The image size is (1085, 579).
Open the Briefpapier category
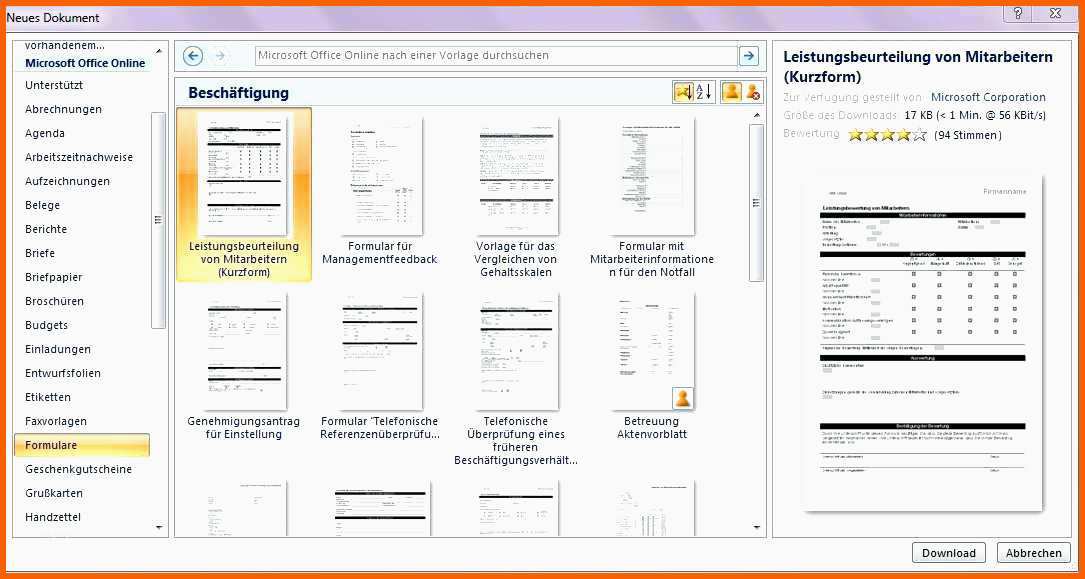point(53,277)
